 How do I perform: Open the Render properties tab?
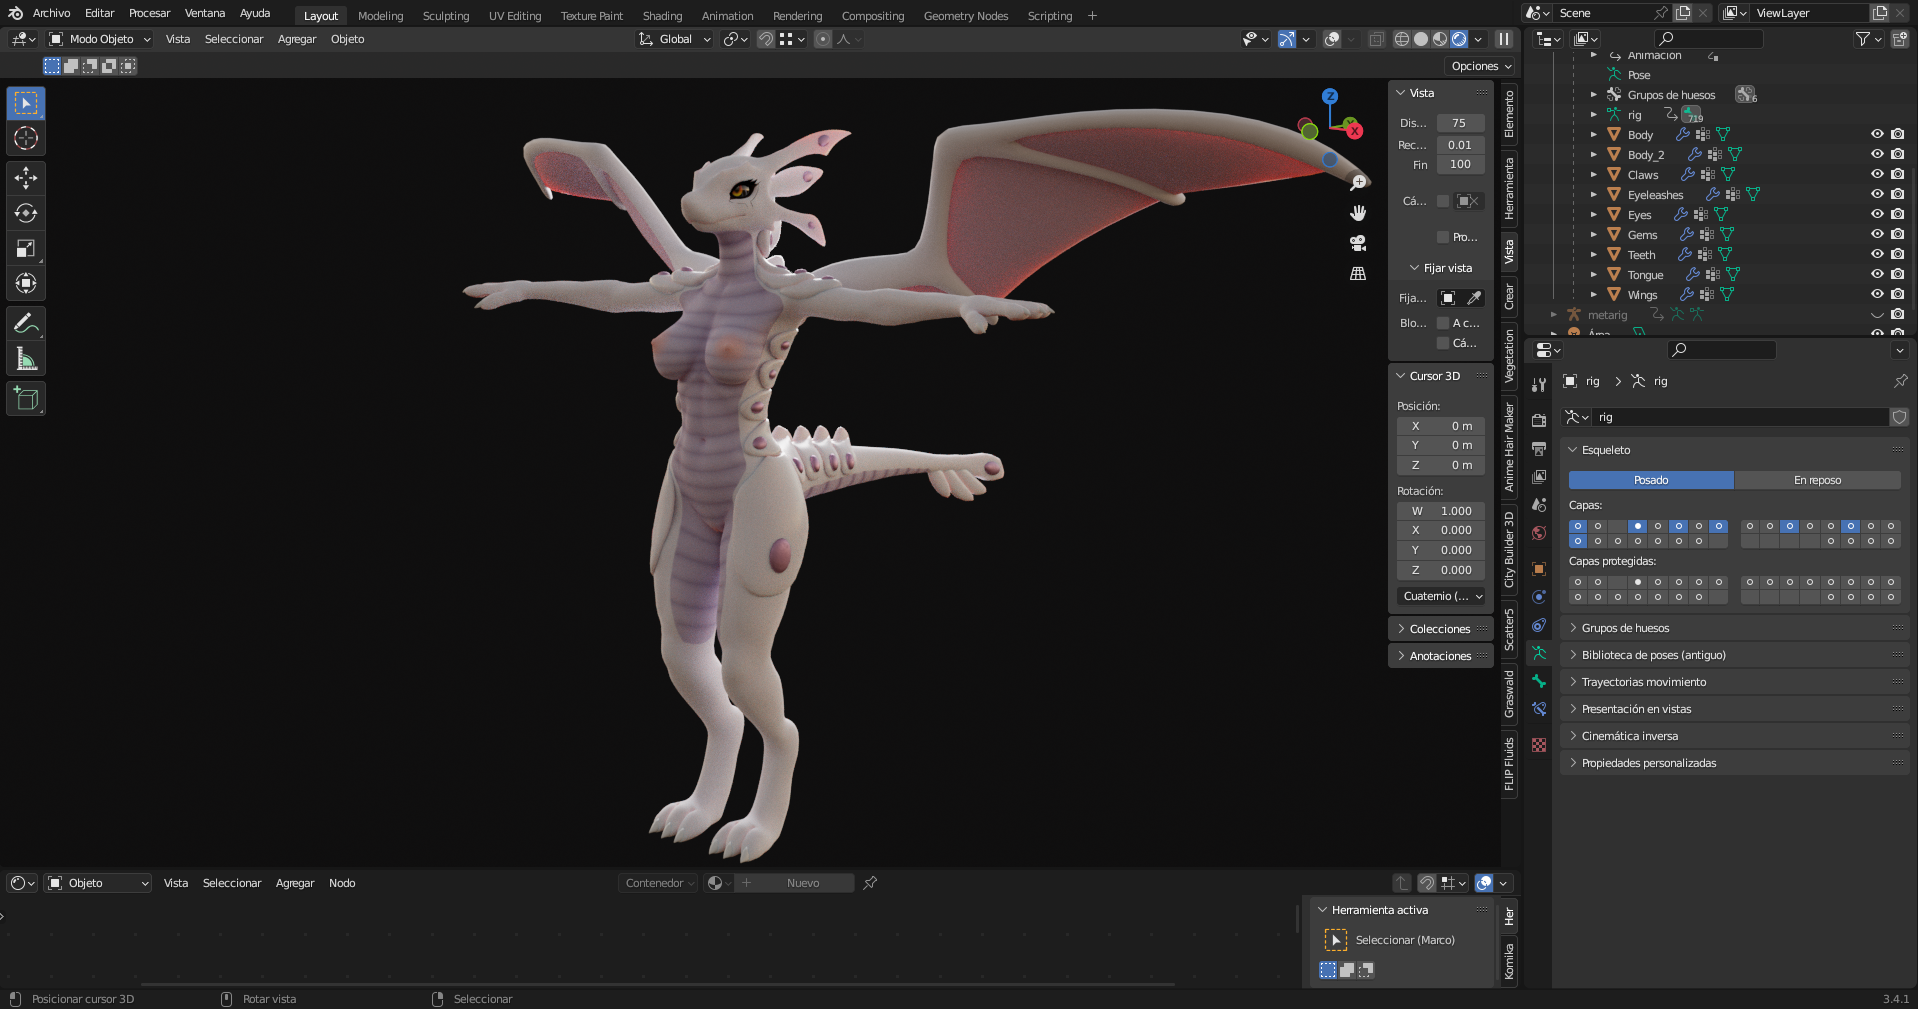pyautogui.click(x=1539, y=421)
